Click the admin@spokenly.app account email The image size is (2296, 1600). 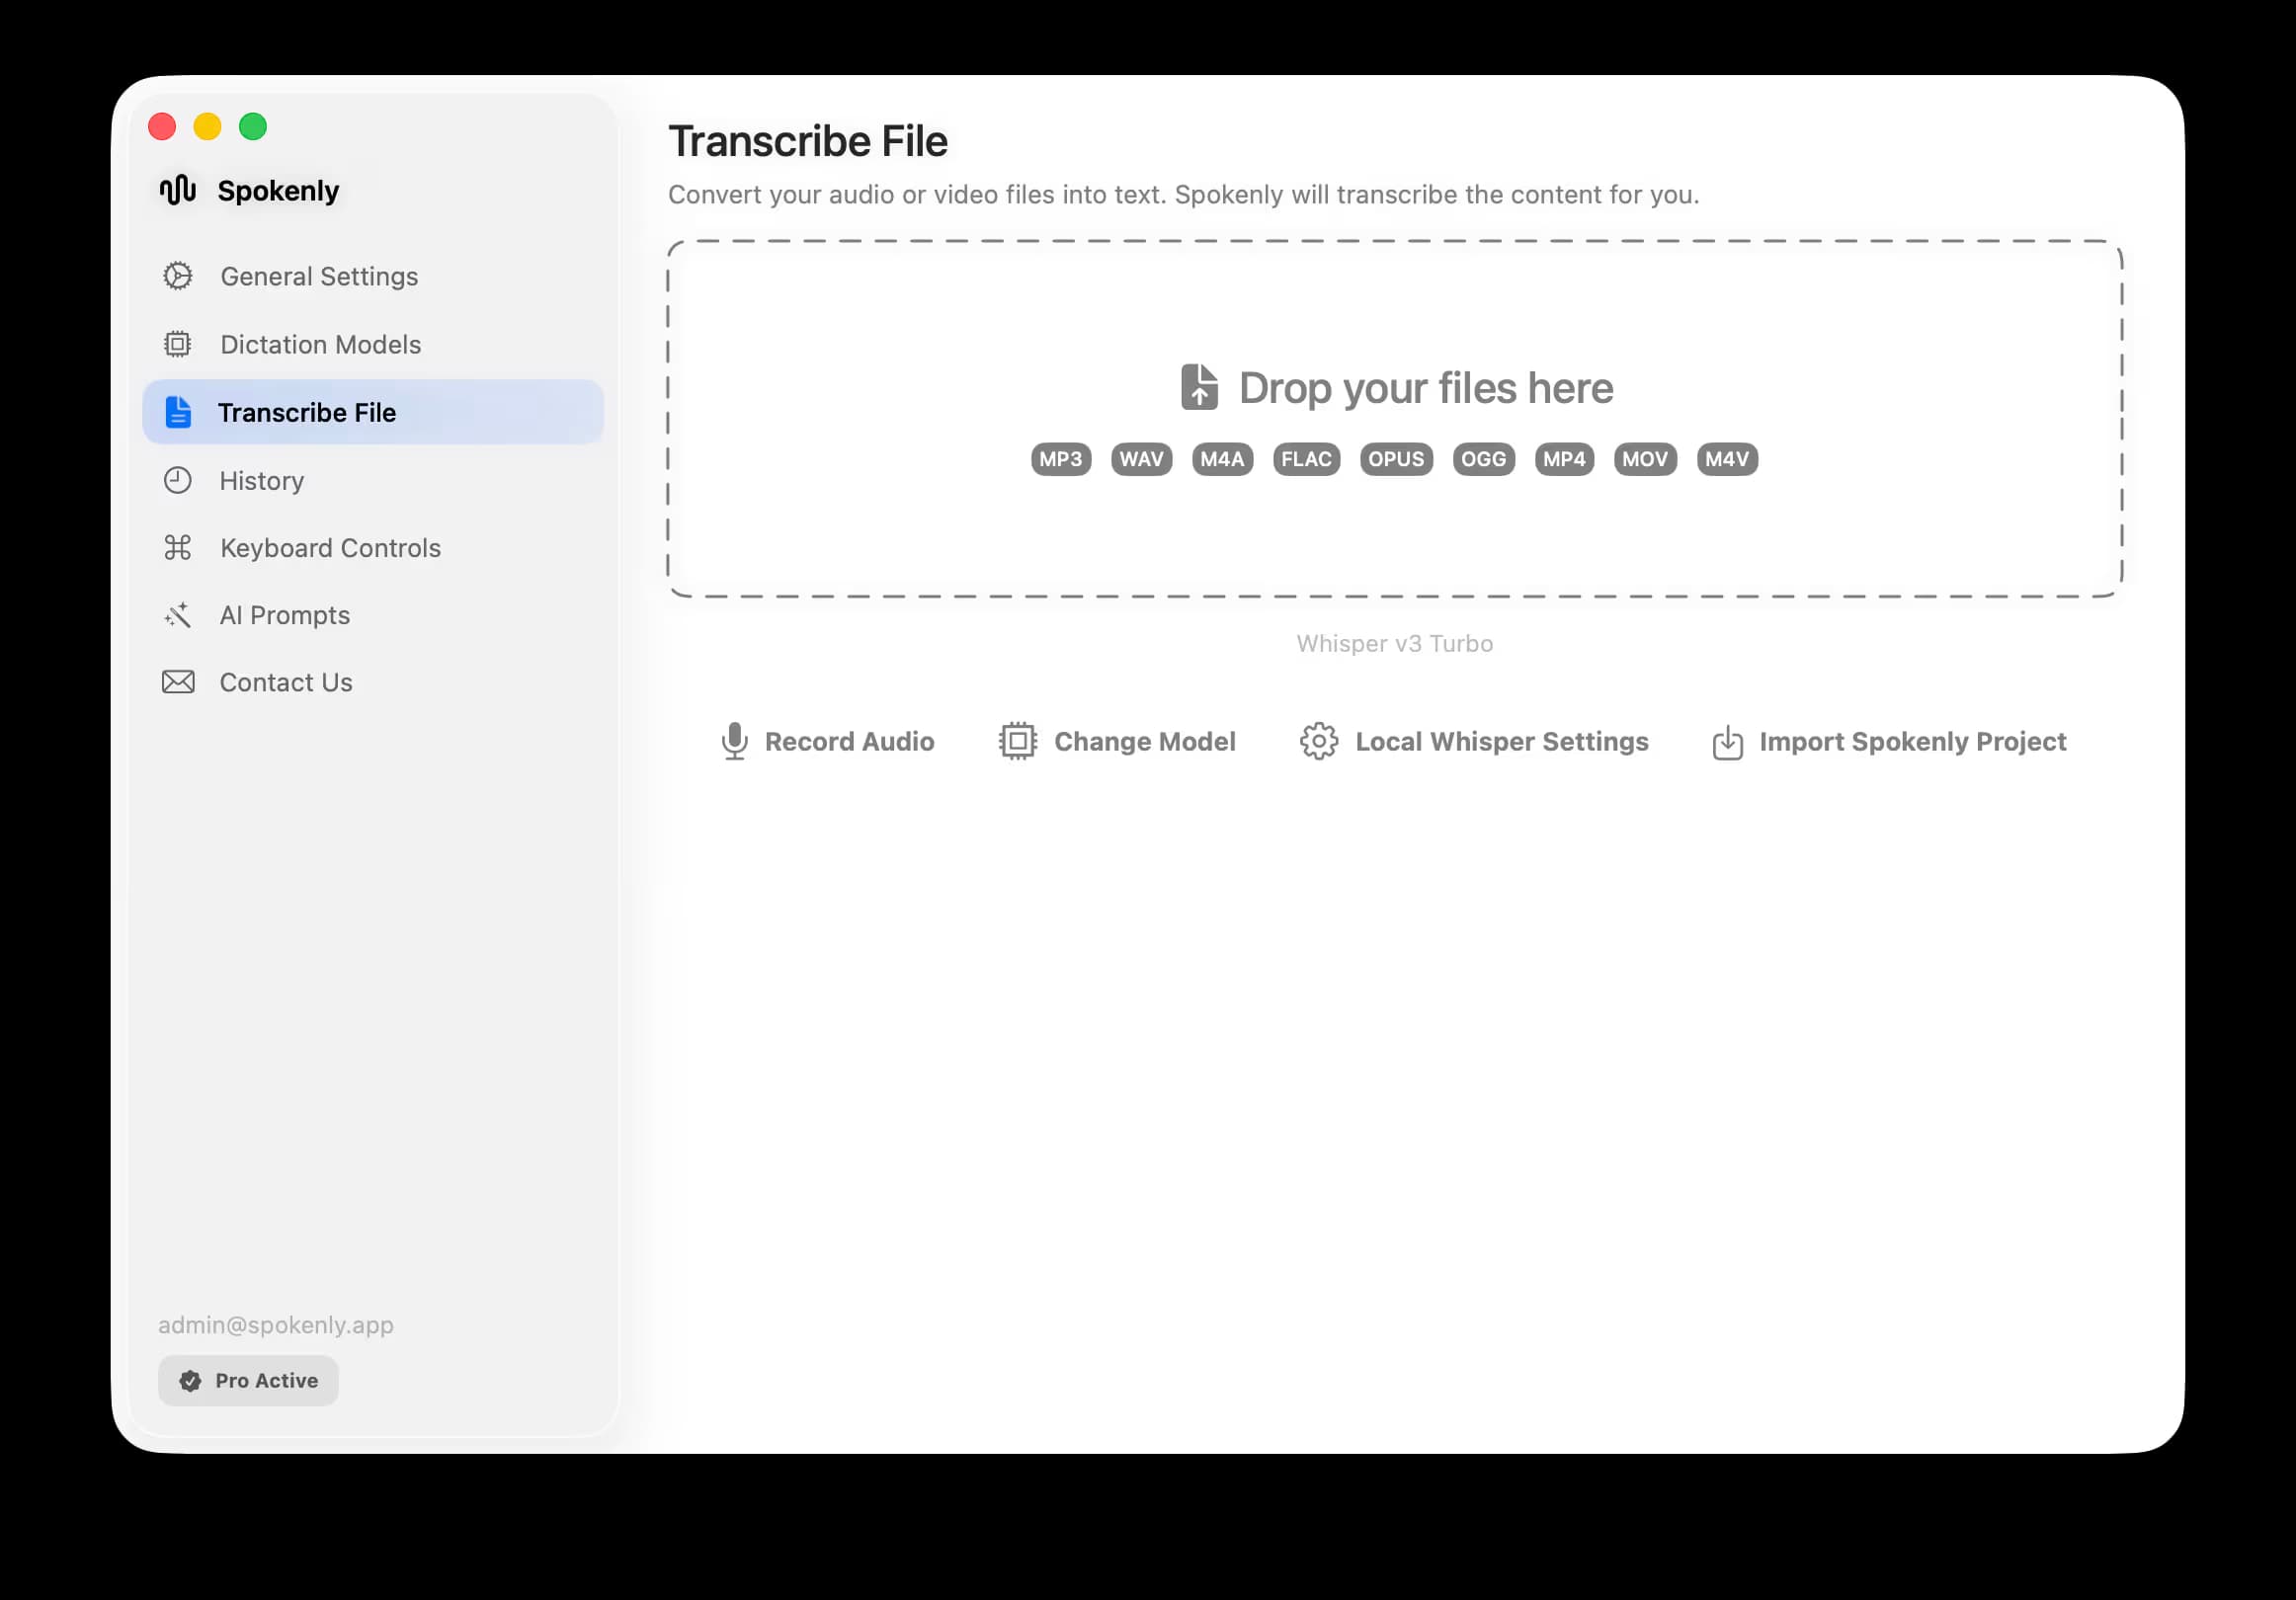pyautogui.click(x=276, y=1325)
